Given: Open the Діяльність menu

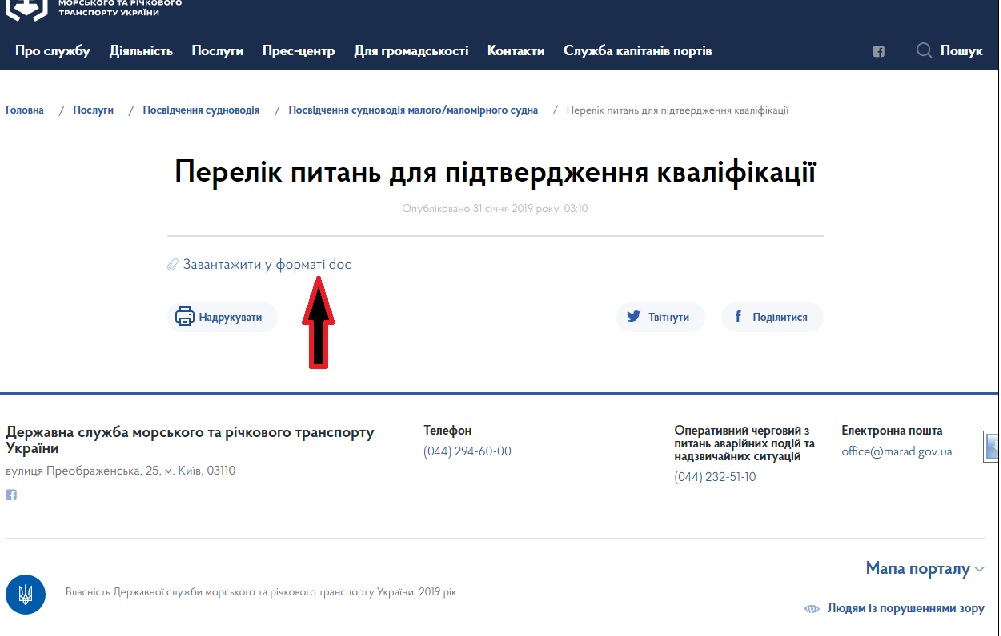Looking at the screenshot, I should pyautogui.click(x=141, y=51).
